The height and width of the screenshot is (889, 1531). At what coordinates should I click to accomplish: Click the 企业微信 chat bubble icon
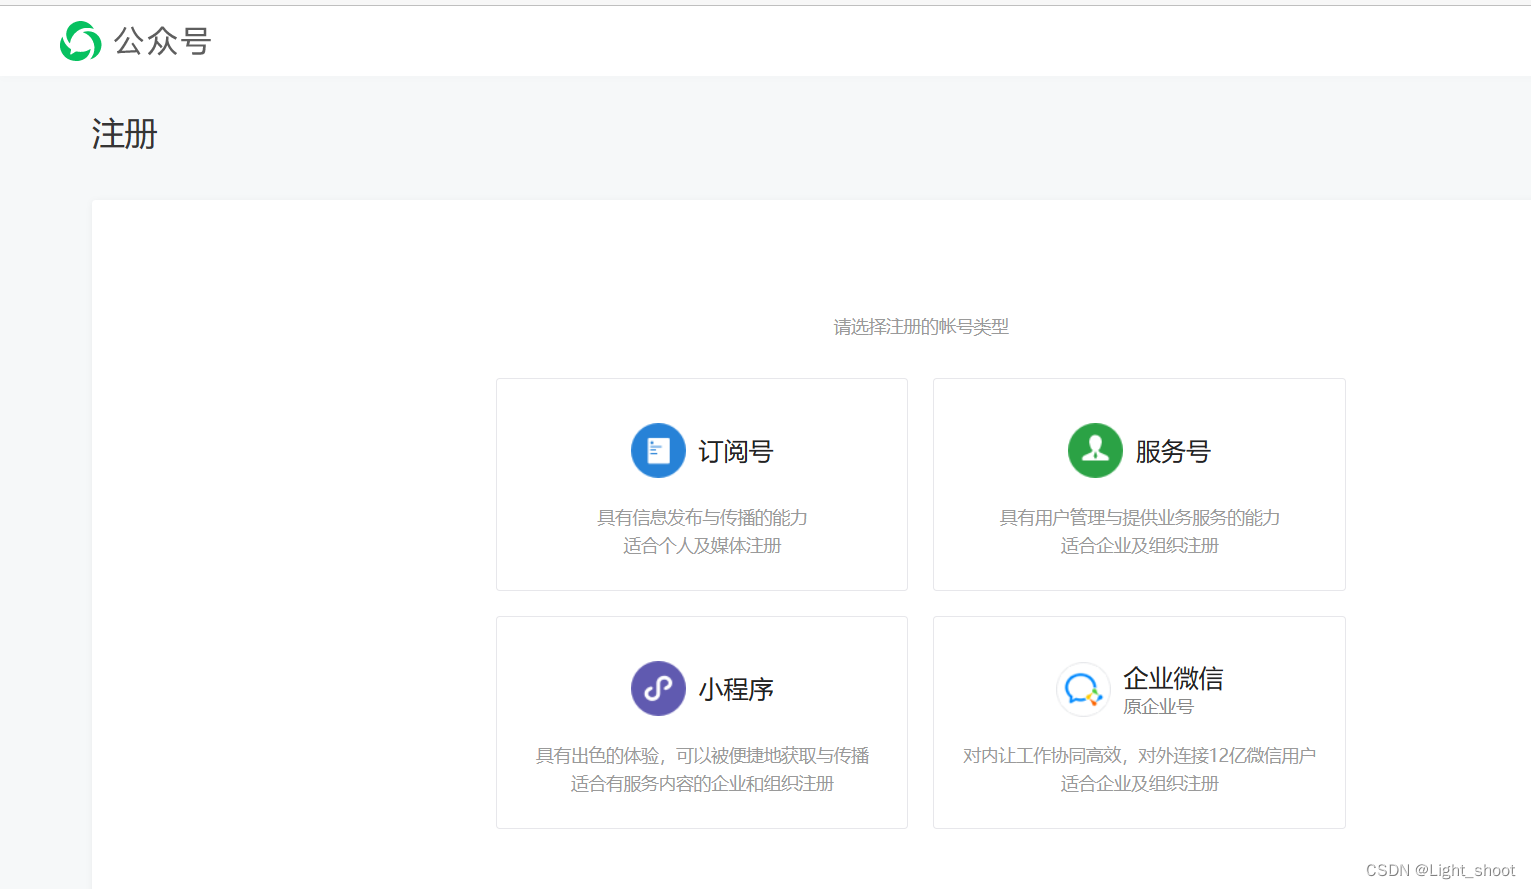[1083, 689]
